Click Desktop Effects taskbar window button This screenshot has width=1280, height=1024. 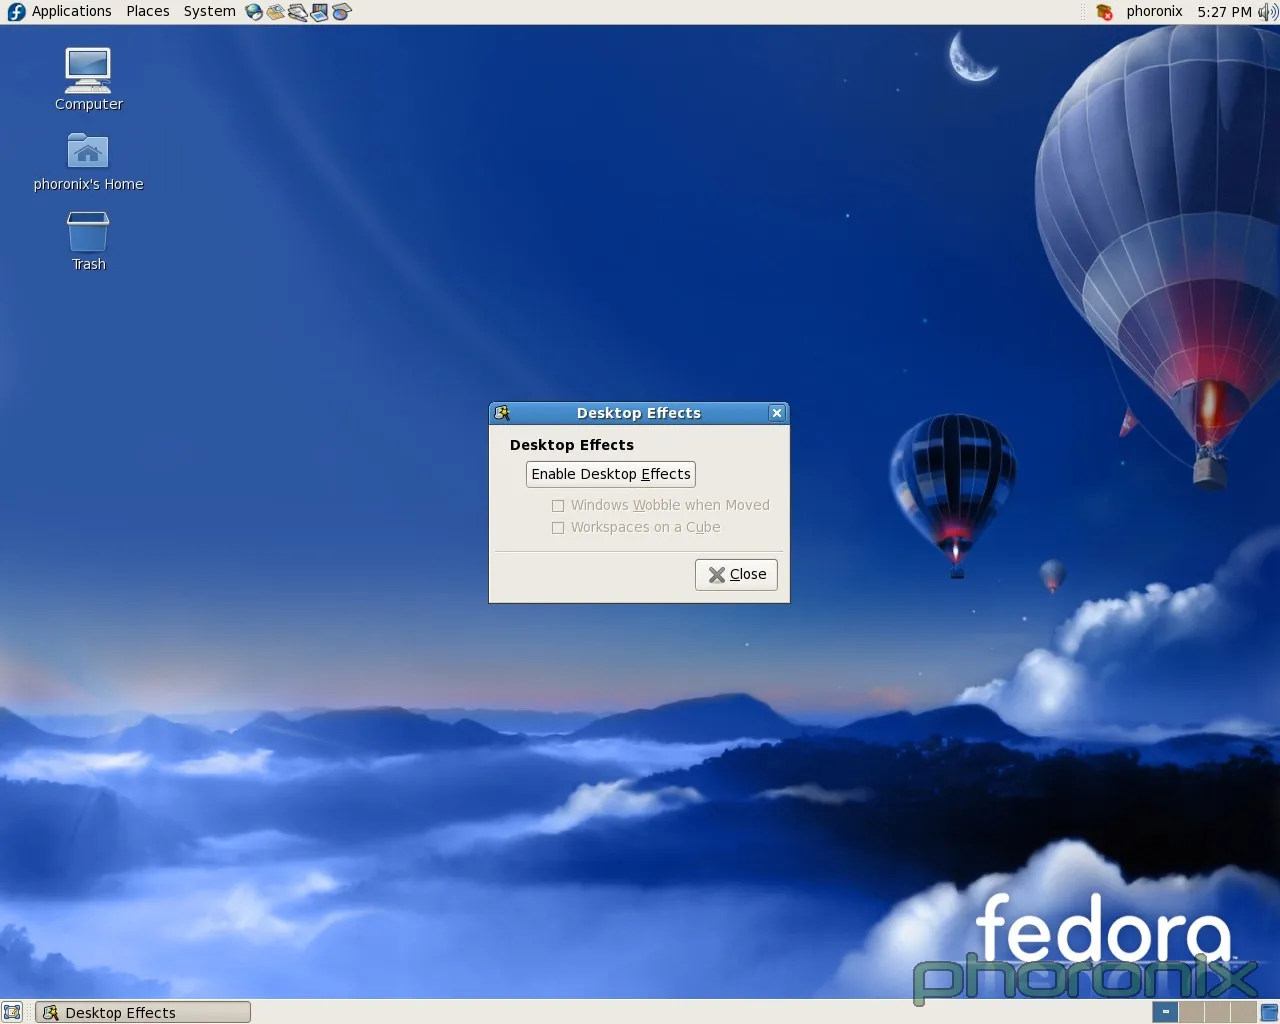tap(143, 1012)
